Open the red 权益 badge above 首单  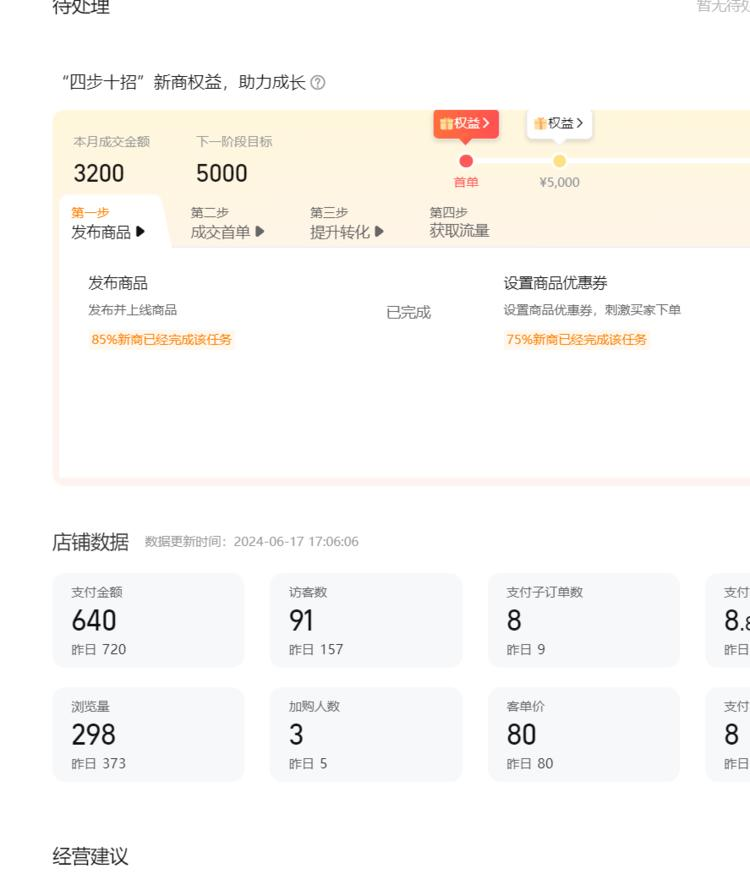point(466,123)
